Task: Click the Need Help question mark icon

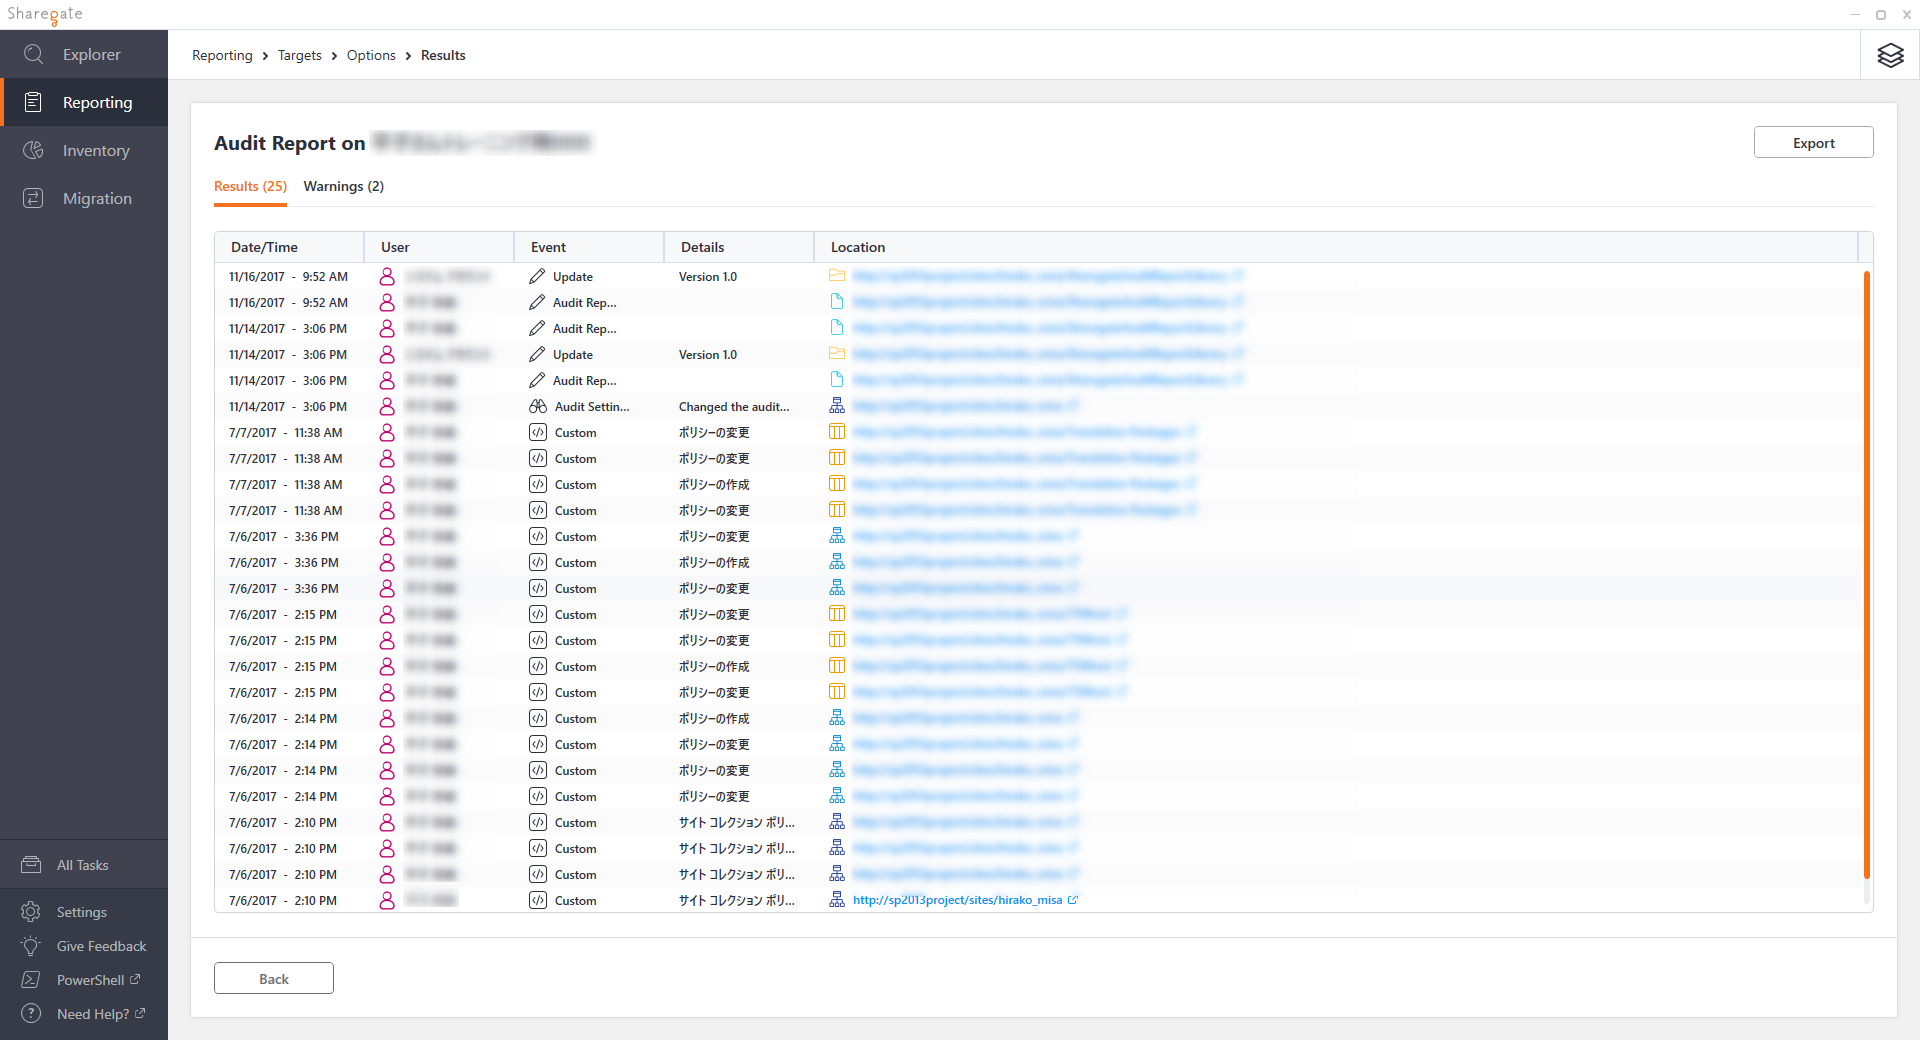Action: (x=31, y=1013)
